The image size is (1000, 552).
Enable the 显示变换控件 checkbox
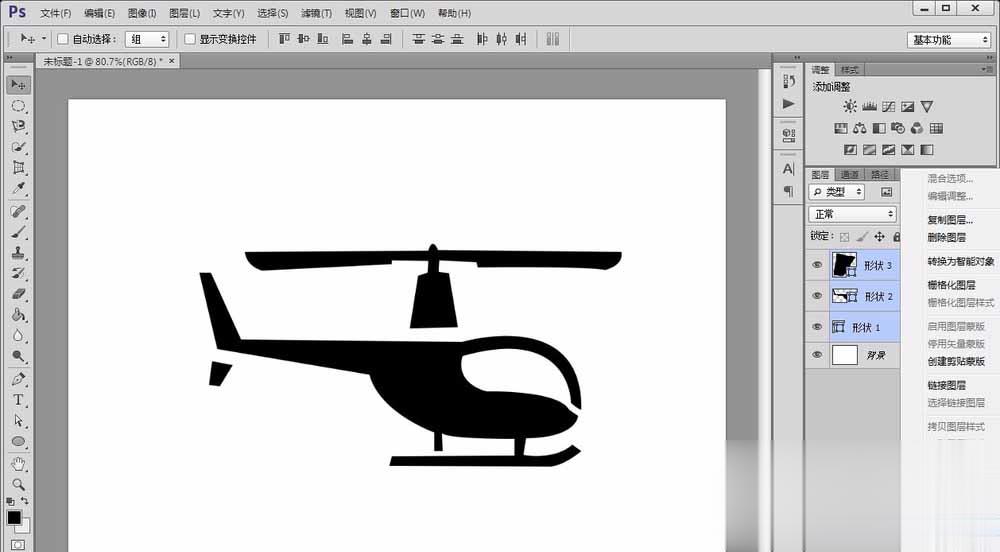coord(189,39)
